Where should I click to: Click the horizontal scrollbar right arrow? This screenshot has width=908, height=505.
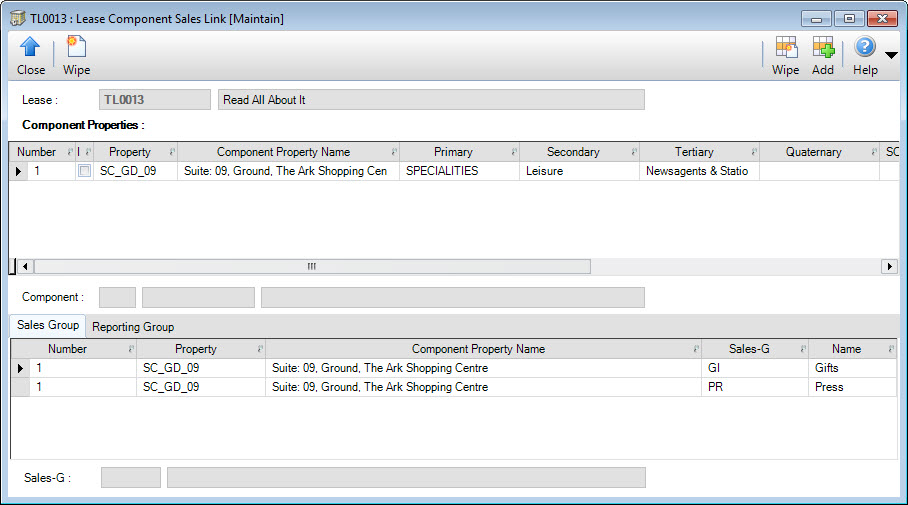point(889,266)
